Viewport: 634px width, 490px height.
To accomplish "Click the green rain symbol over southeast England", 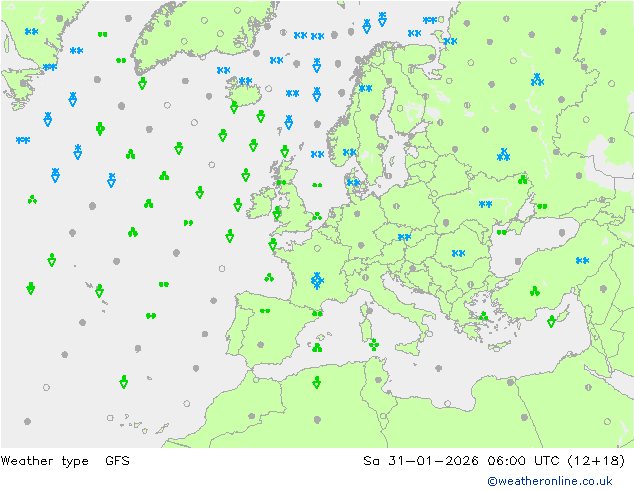I will [317, 216].
